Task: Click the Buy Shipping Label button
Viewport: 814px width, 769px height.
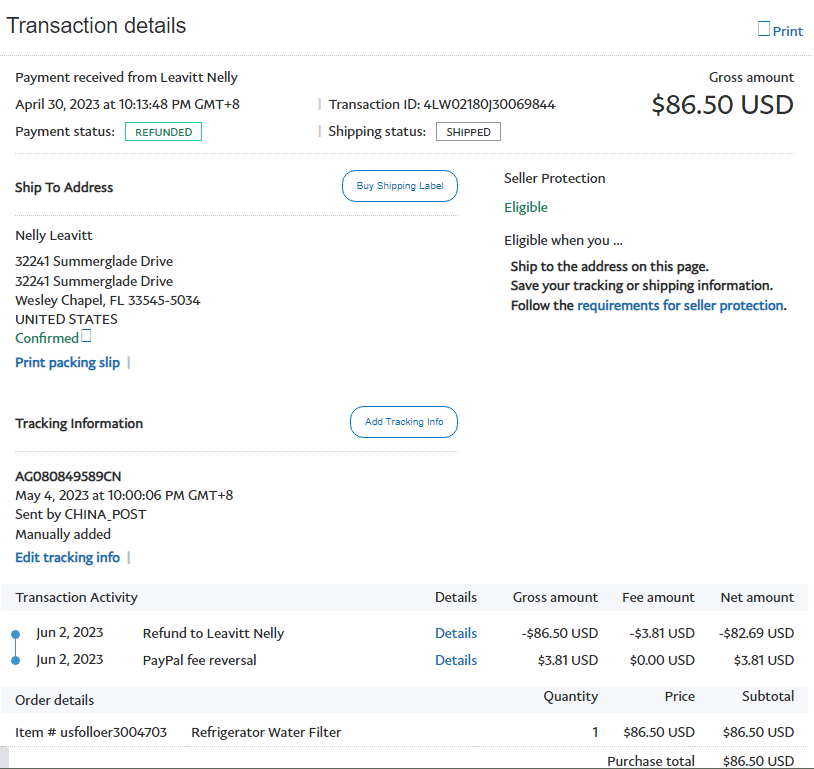Action: (x=400, y=186)
